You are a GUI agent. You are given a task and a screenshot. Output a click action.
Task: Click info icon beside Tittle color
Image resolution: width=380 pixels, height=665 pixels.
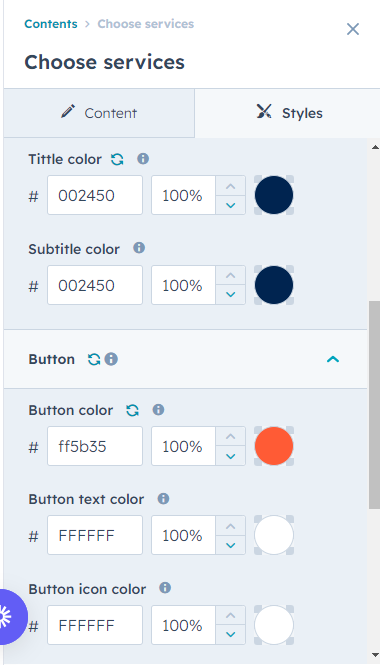point(143,159)
